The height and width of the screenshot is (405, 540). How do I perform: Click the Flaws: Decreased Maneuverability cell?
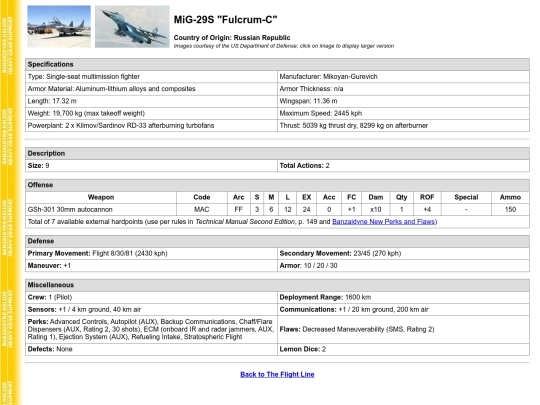[x=403, y=329]
